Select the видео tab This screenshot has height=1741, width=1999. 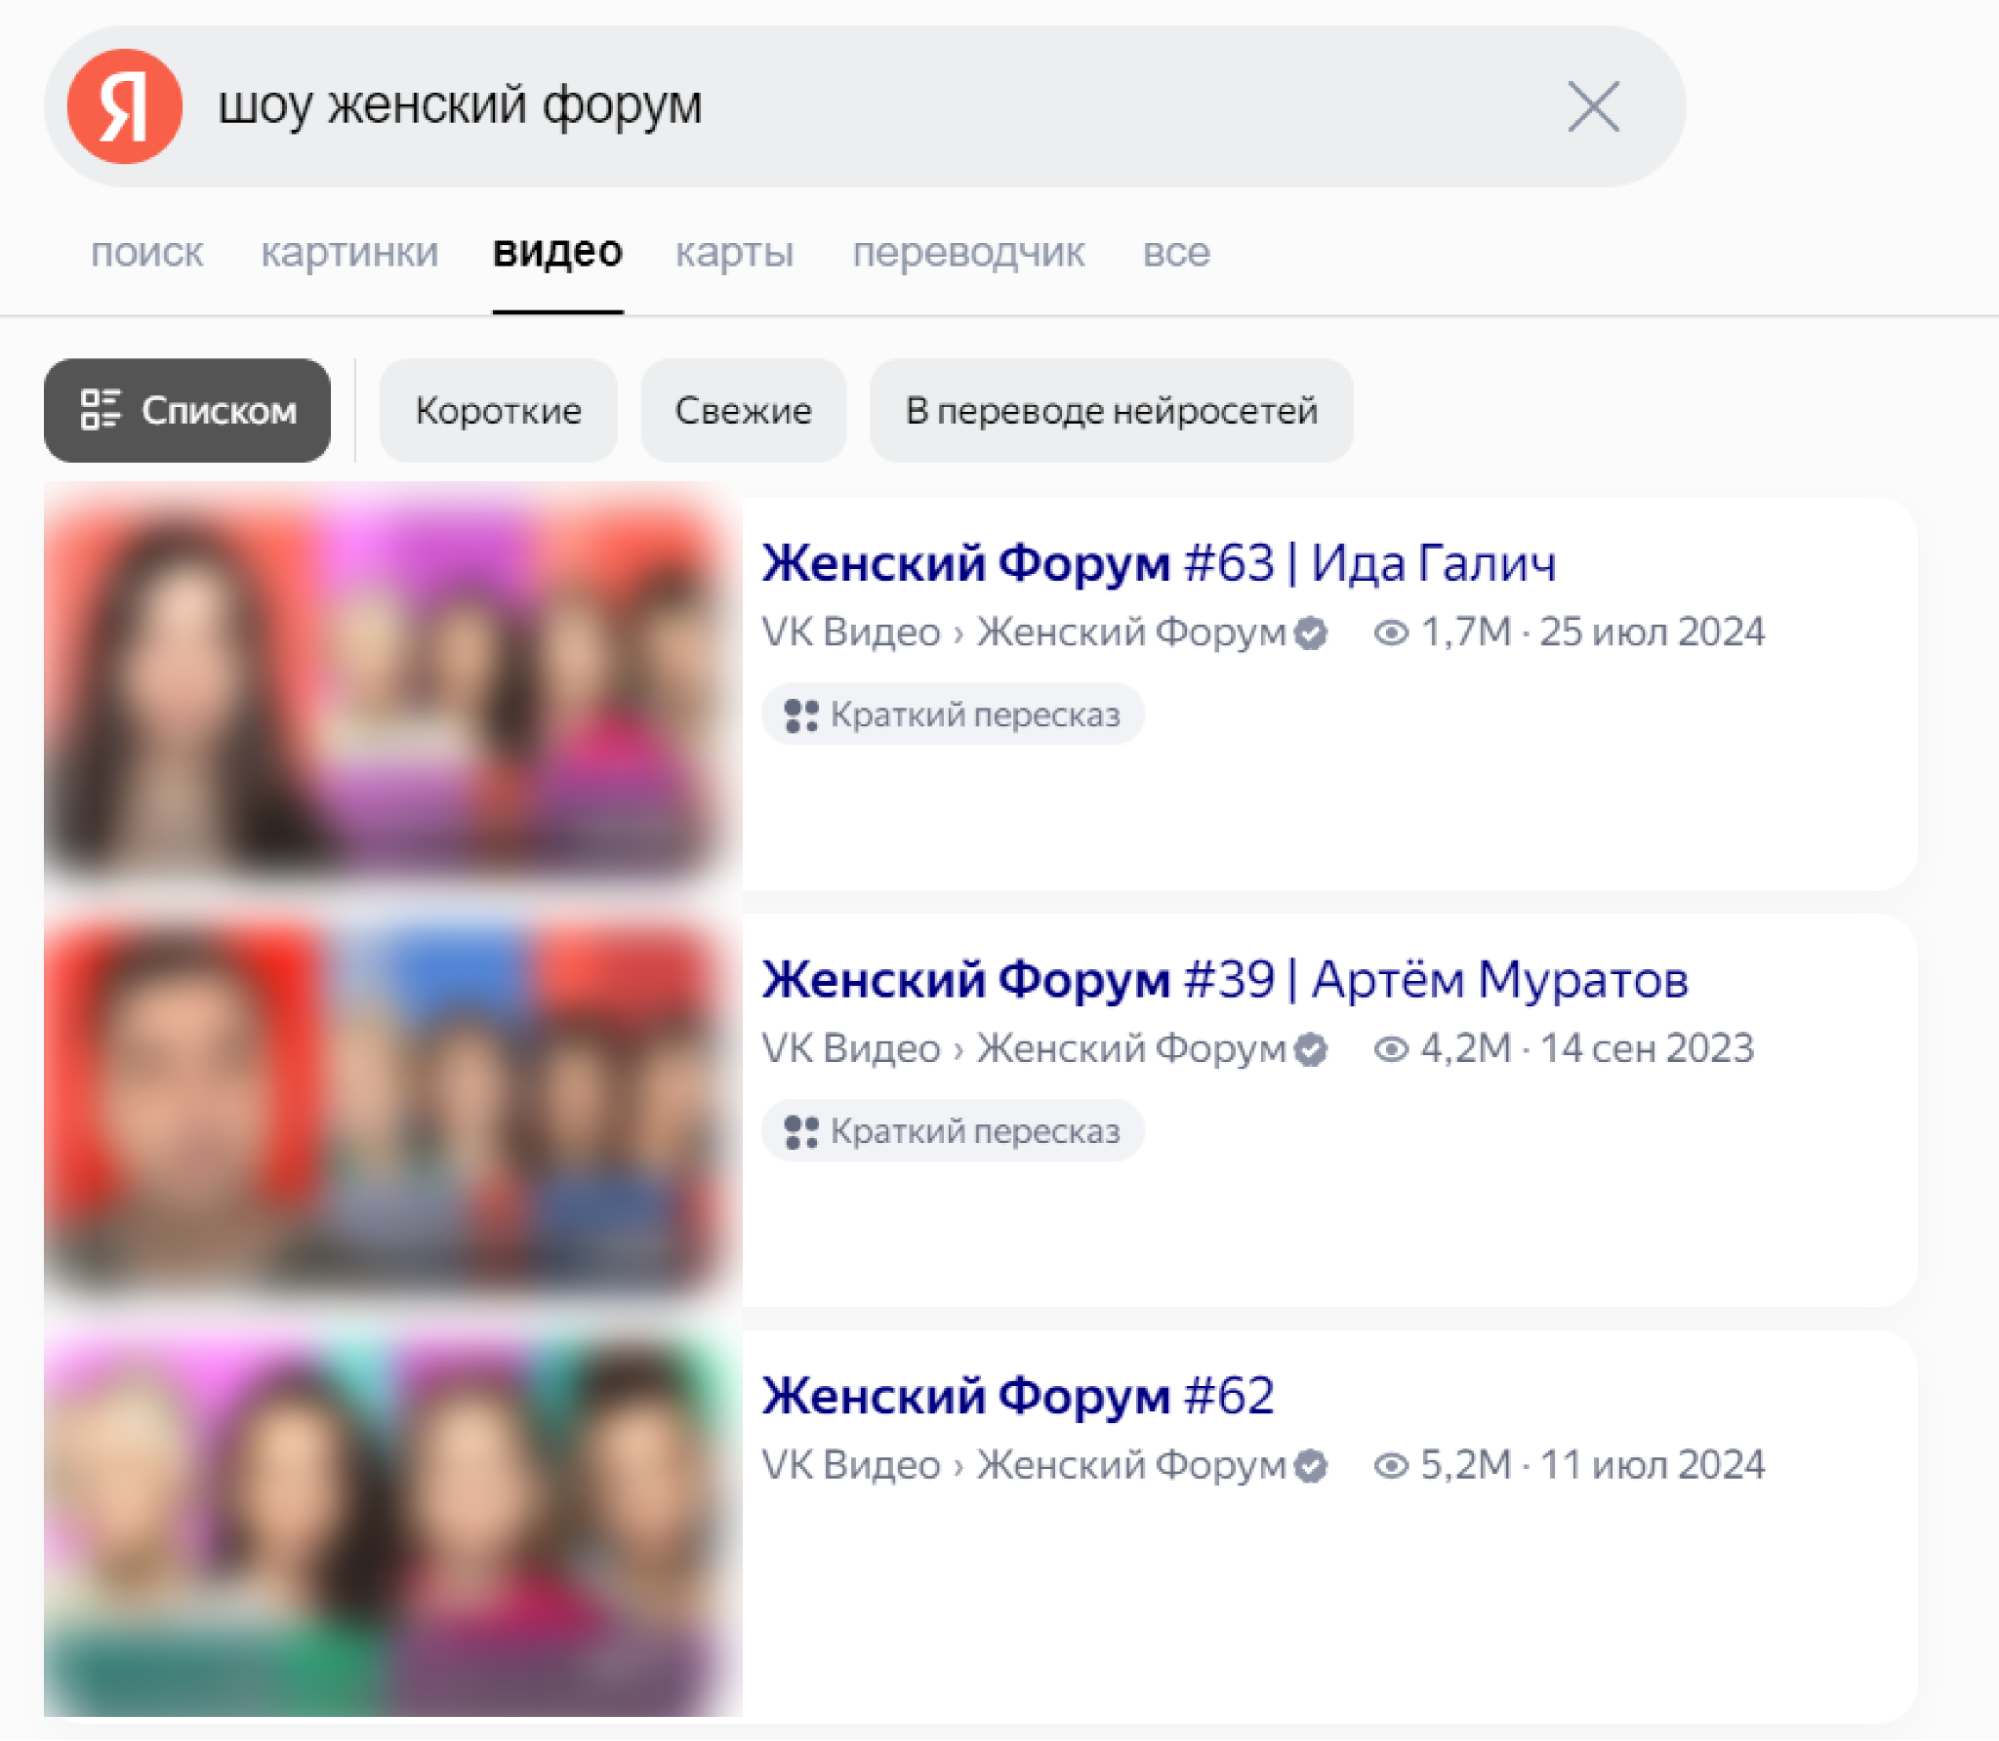tap(558, 252)
